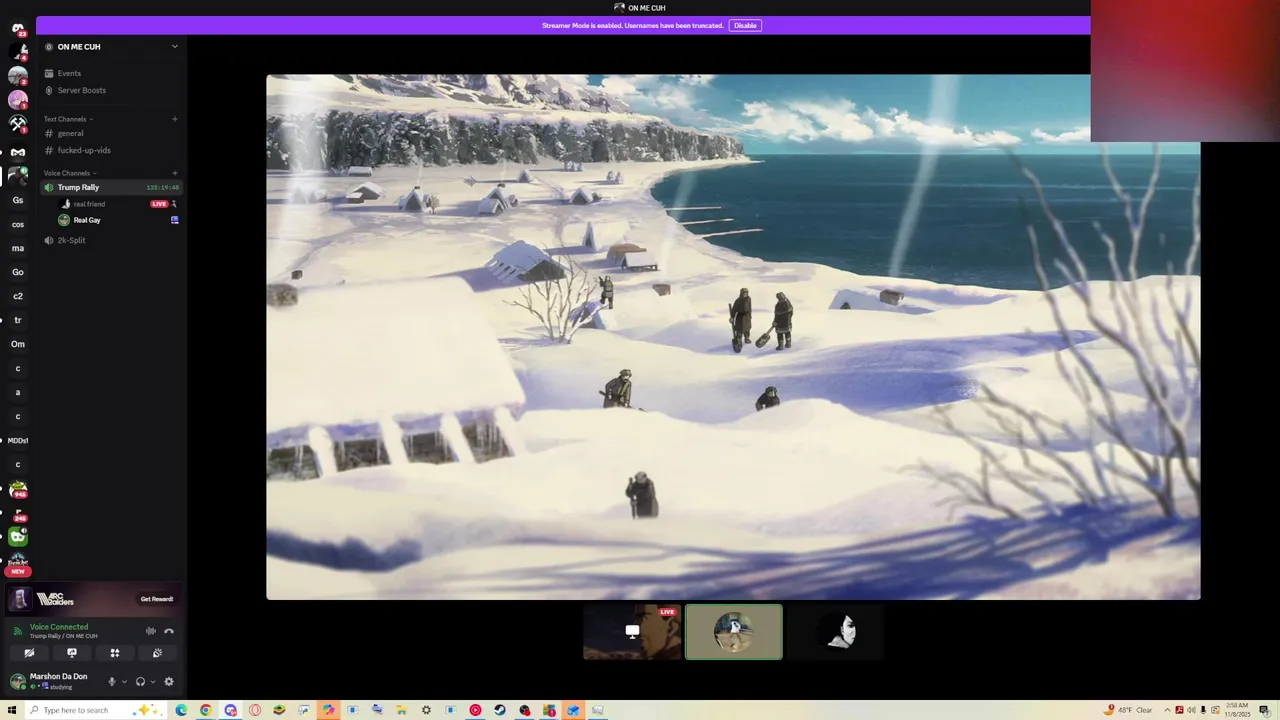Deafen audio with the headphones icon
The image size is (1280, 720).
click(x=140, y=682)
